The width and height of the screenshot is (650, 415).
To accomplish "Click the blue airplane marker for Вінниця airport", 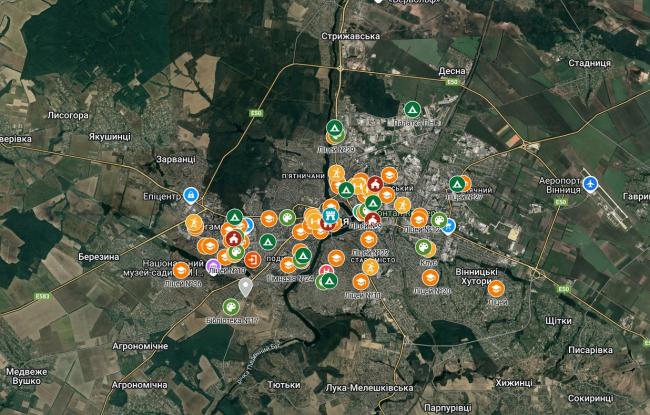I will coord(591,184).
